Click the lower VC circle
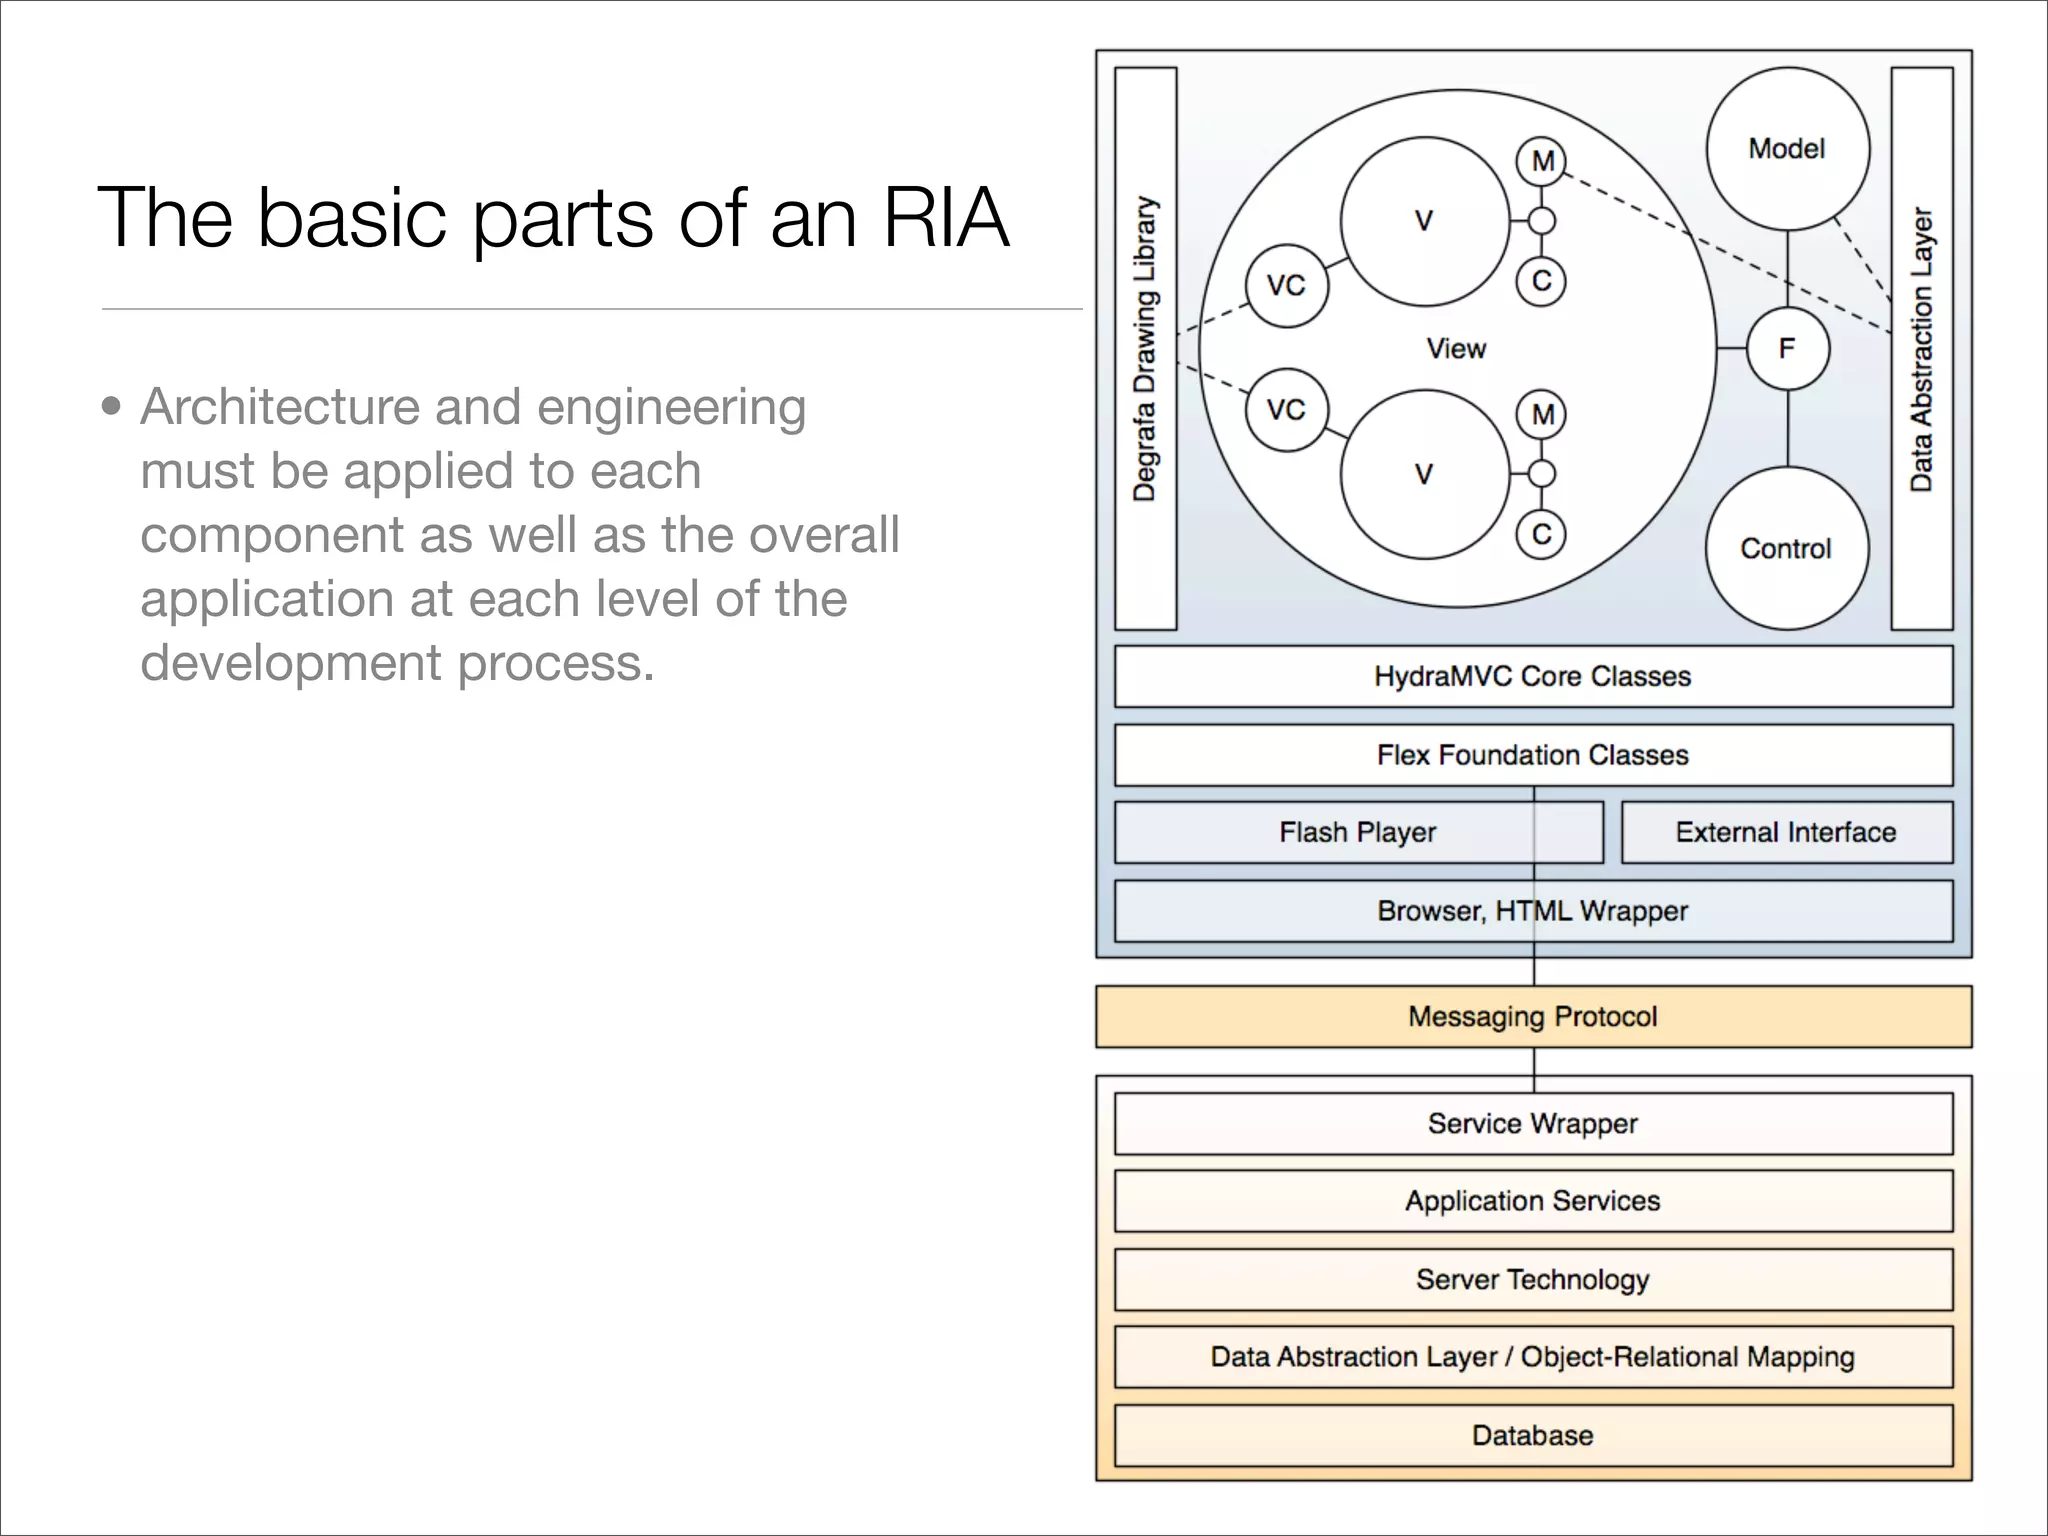The image size is (2048, 1536). (1286, 410)
